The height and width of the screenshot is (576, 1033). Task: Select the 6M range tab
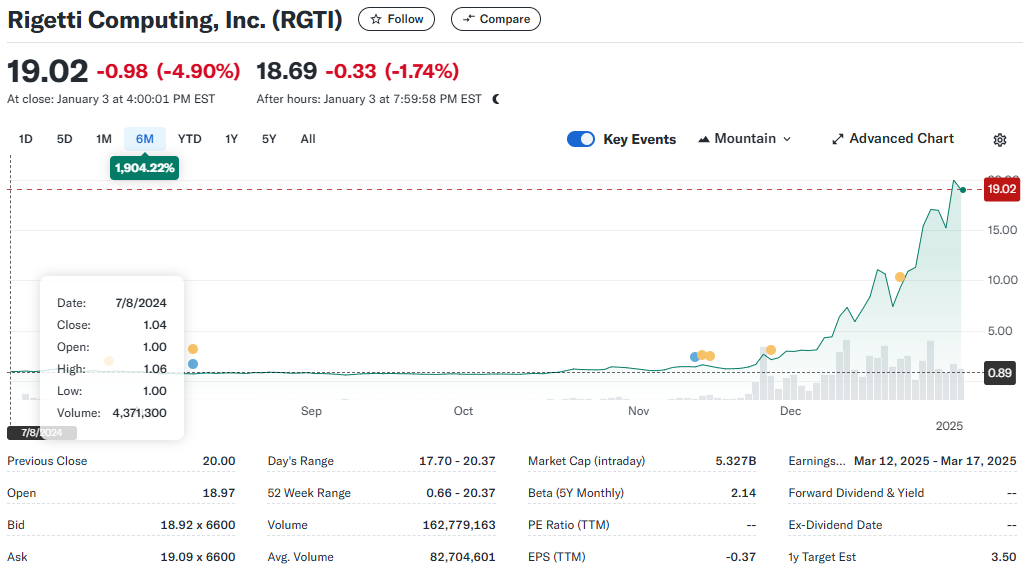tap(145, 139)
